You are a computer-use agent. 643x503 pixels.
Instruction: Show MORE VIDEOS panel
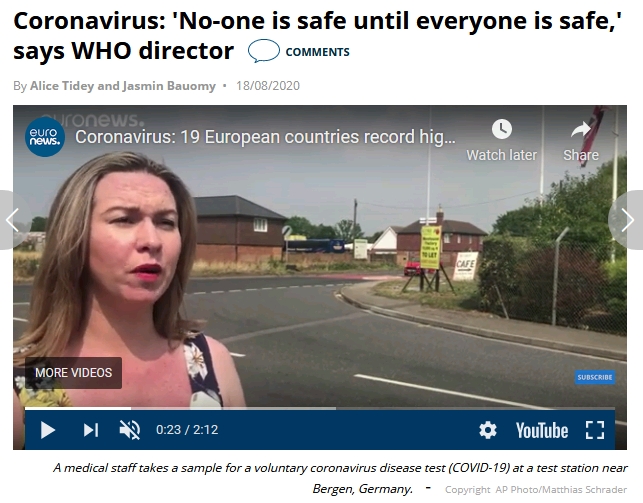pos(73,373)
